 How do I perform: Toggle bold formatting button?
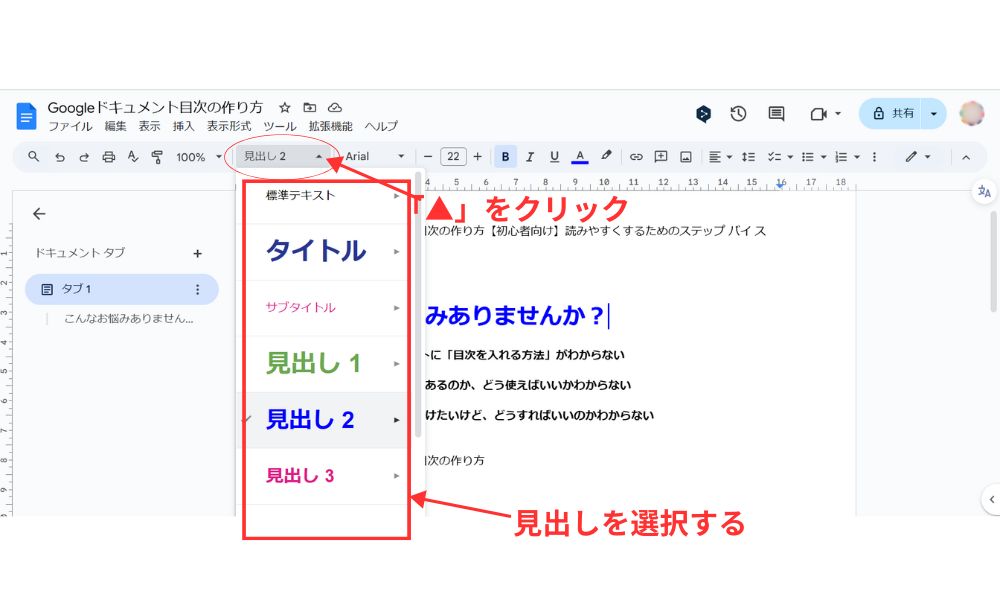[x=505, y=156]
